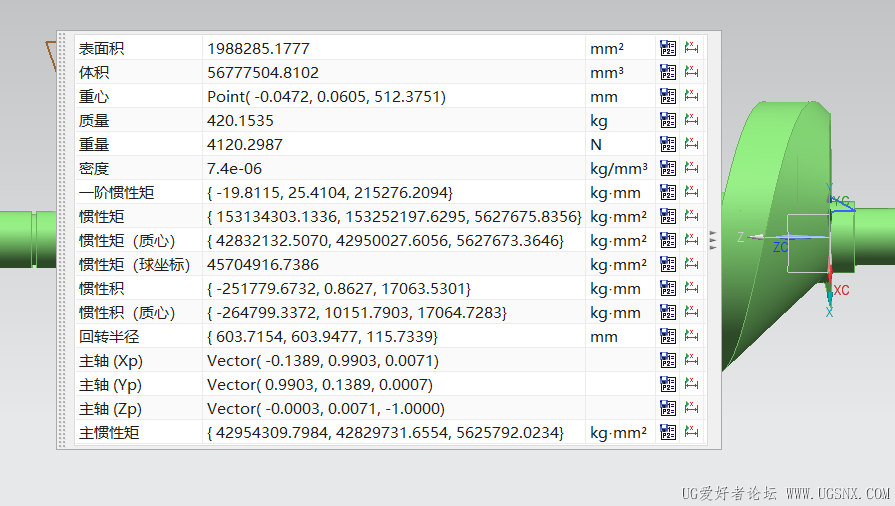Click the expression icon in 表面积 row
Screen dimensions: 895x506
point(668,48)
